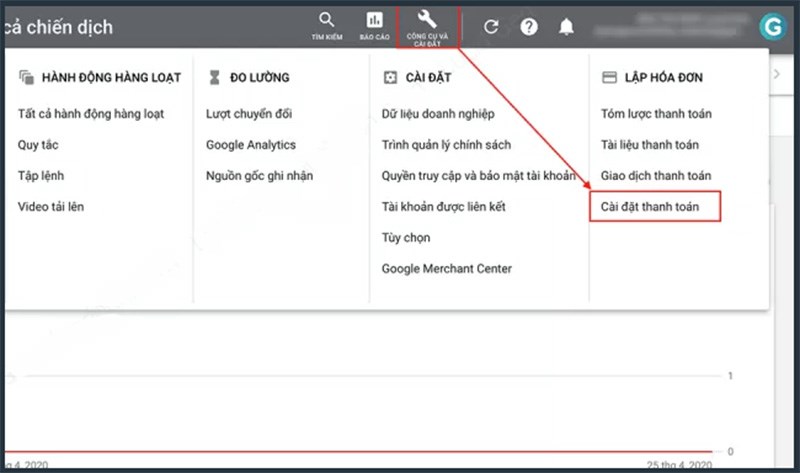Click the green G account avatar
Image resolution: width=800 pixels, height=473 pixels.
click(x=772, y=26)
